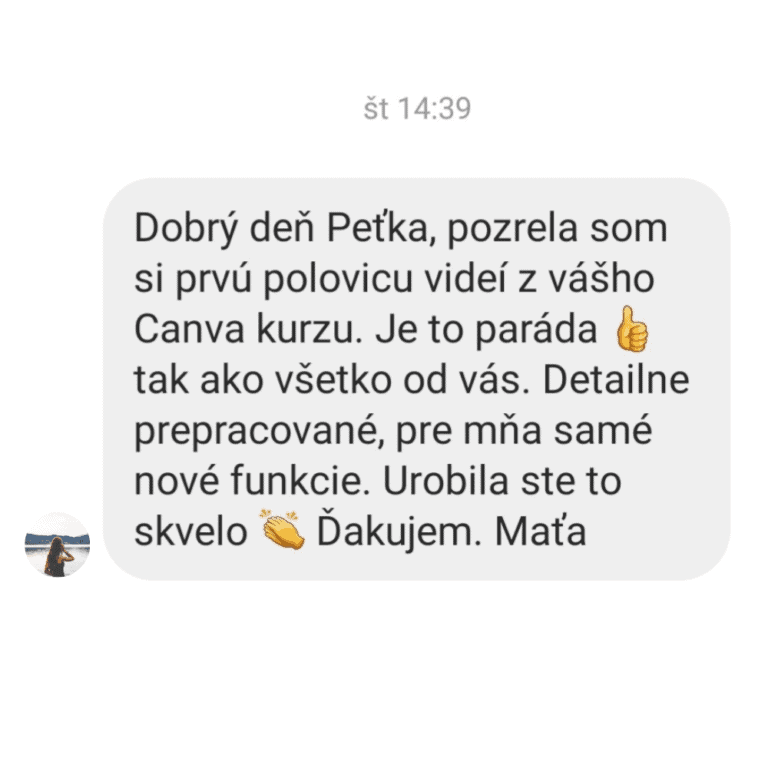The width and height of the screenshot is (768, 768).
Task: Click the word Detailne in the bubble
Action: tap(616, 380)
